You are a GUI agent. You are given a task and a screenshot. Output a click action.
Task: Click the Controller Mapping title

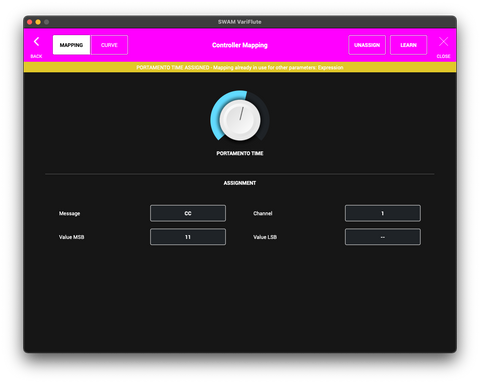click(x=240, y=45)
